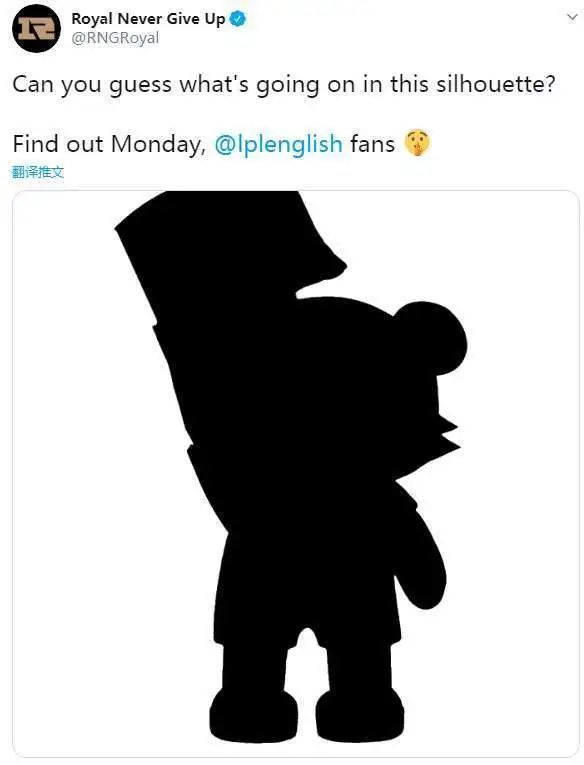Click the "Find out Monday," text
The width and height of the screenshot is (584, 765).
[109, 144]
